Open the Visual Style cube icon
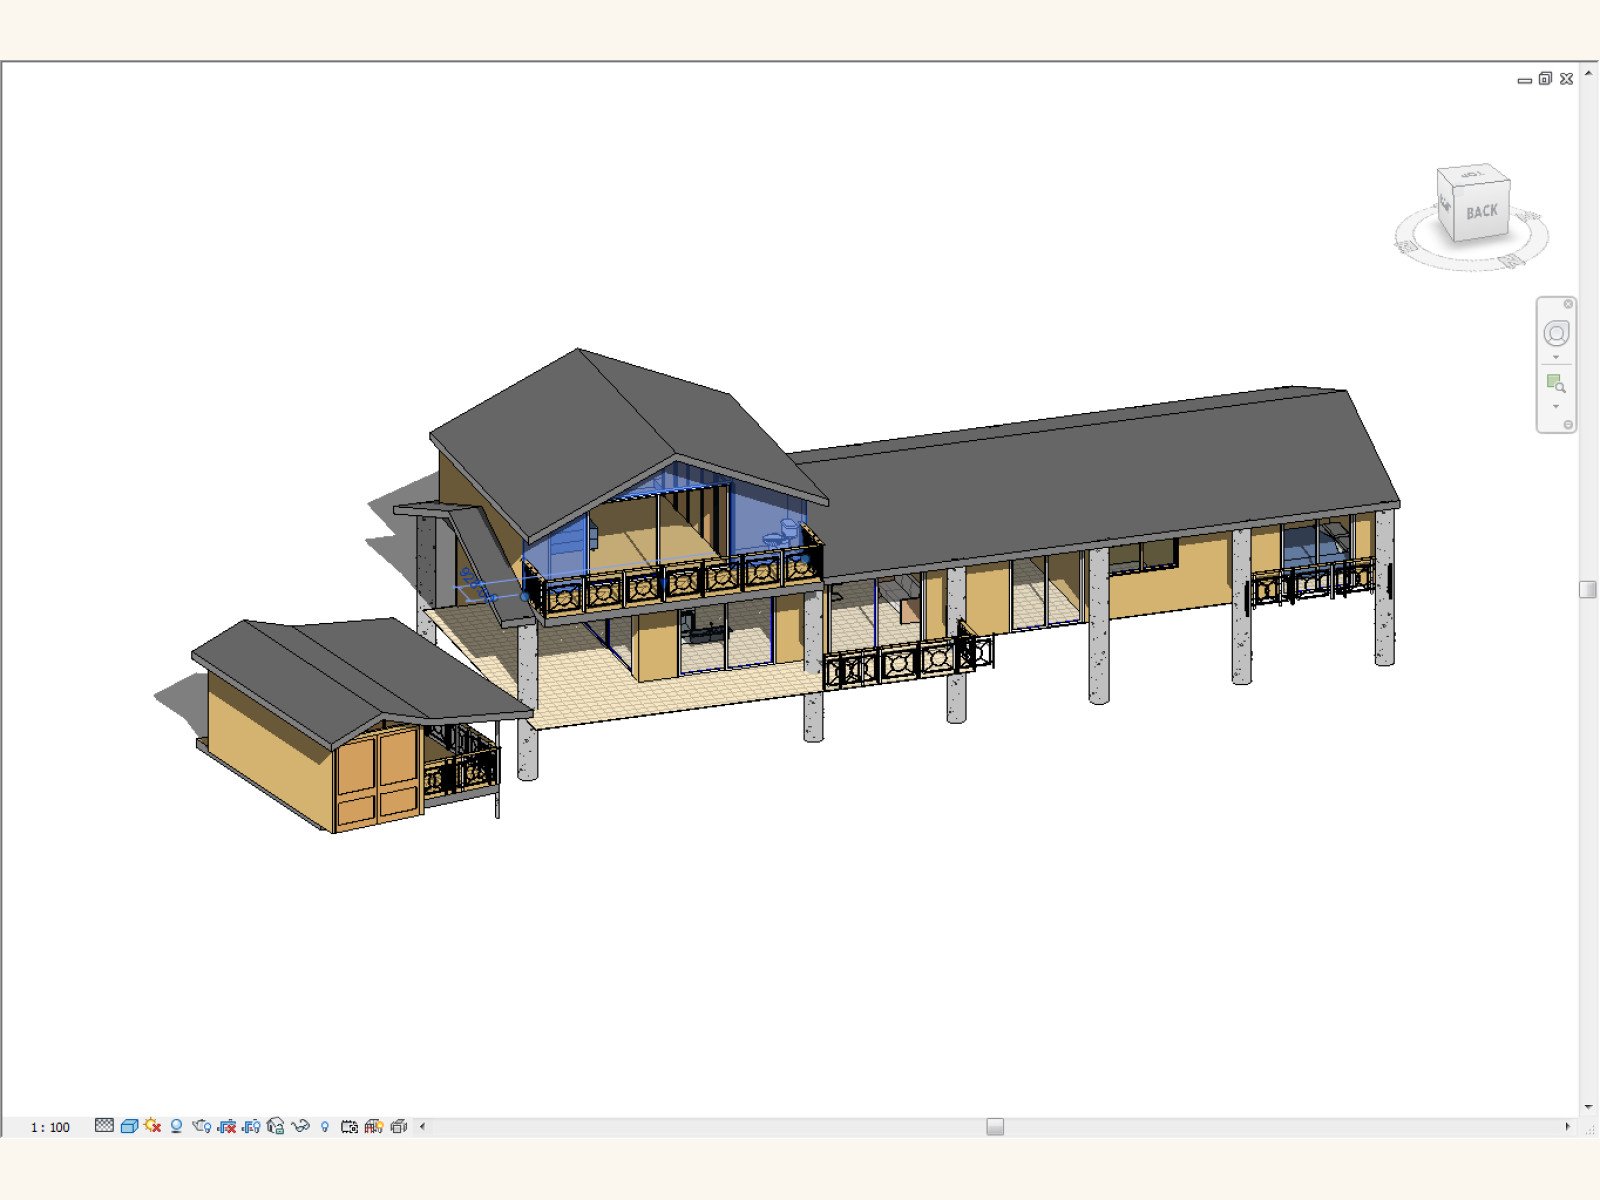Screen dimensions: 1600x1200 (129, 1126)
